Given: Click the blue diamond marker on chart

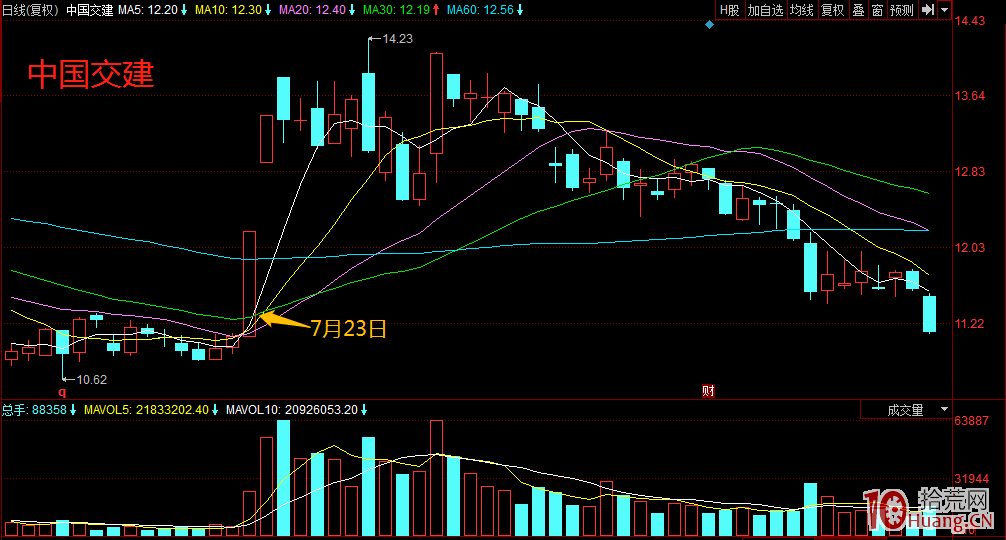Looking at the screenshot, I should (709, 24).
